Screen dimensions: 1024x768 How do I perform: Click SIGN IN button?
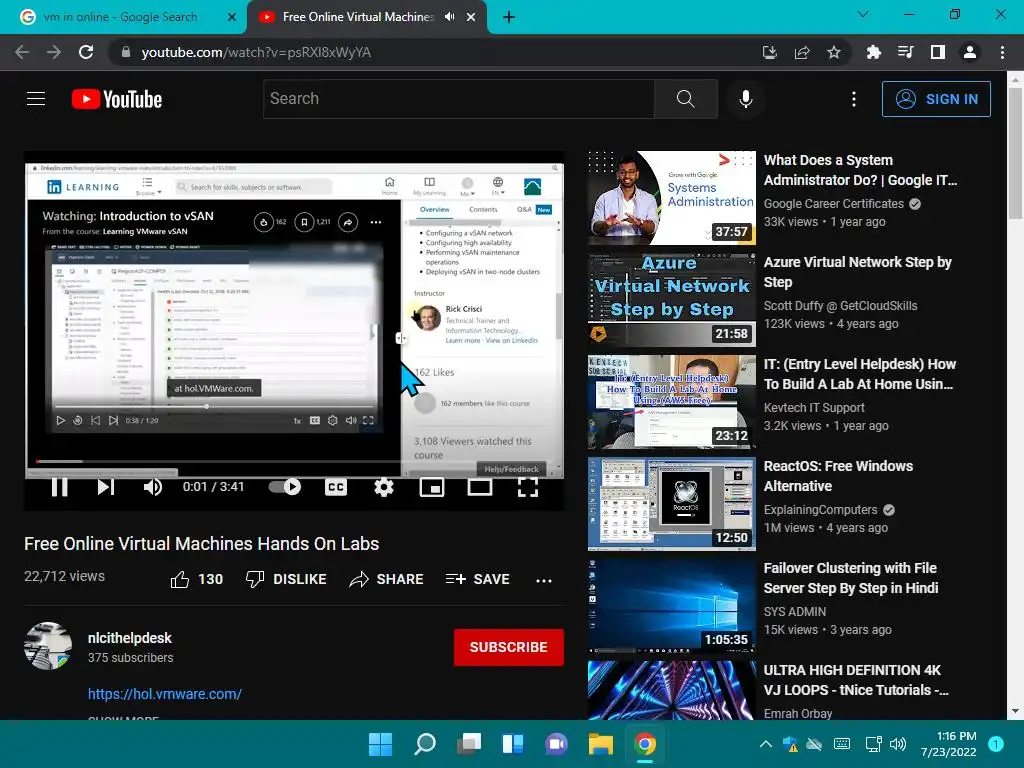pos(936,99)
